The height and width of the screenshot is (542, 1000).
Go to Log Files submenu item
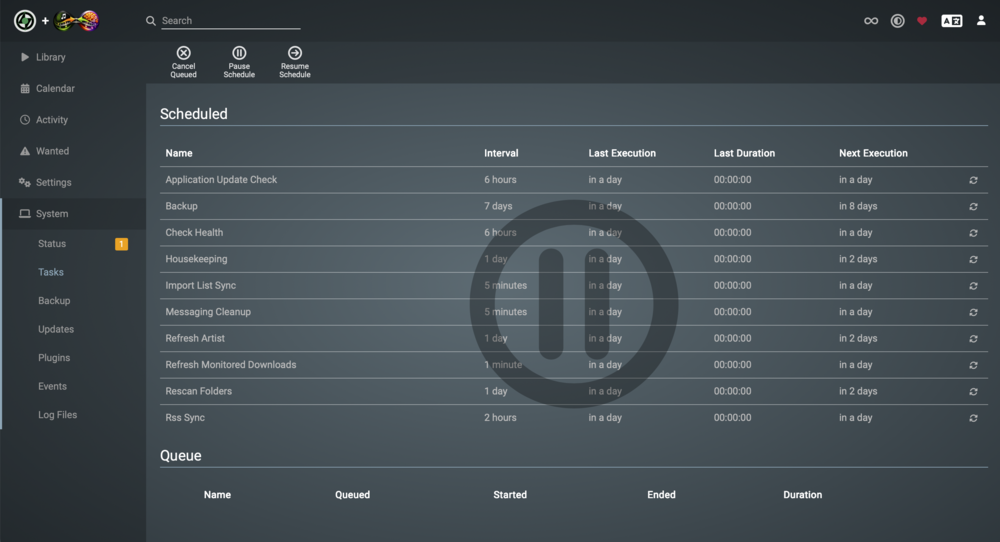tap(57, 414)
